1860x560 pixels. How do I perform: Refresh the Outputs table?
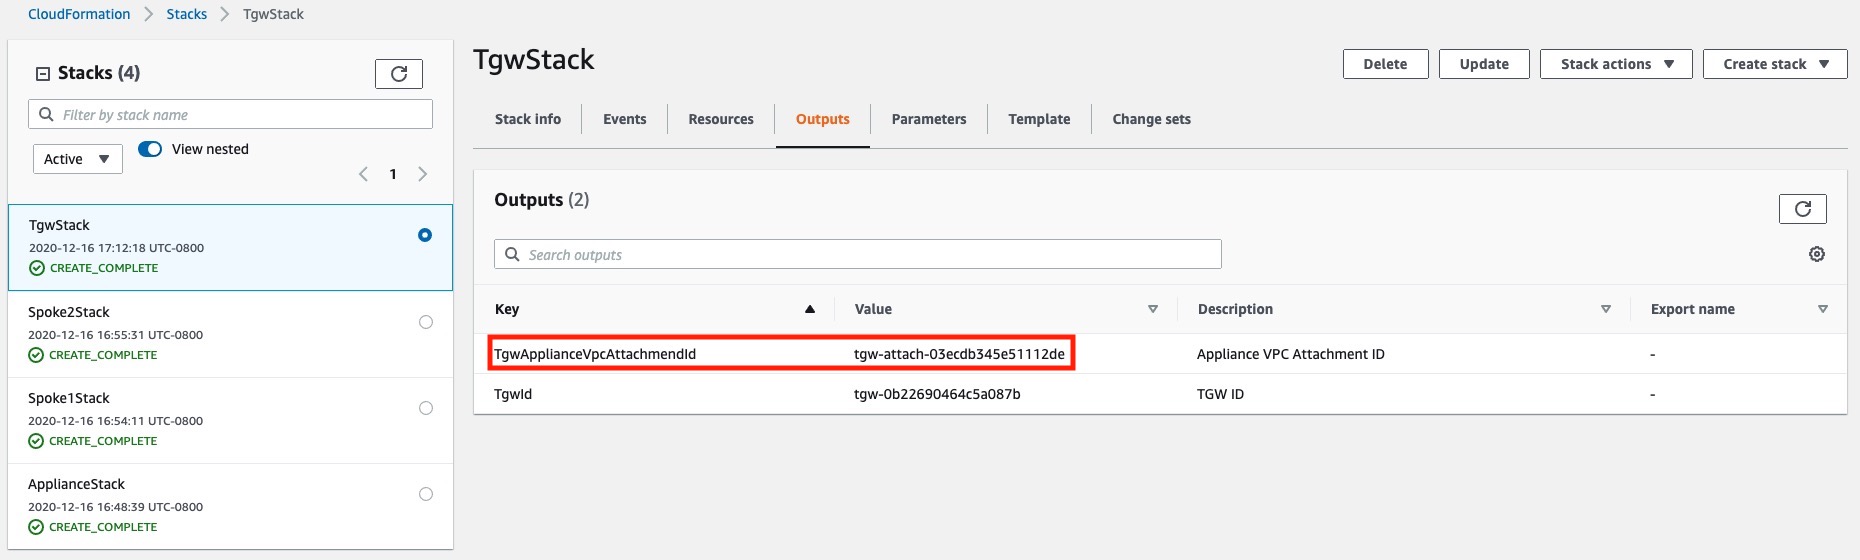pyautogui.click(x=1802, y=209)
